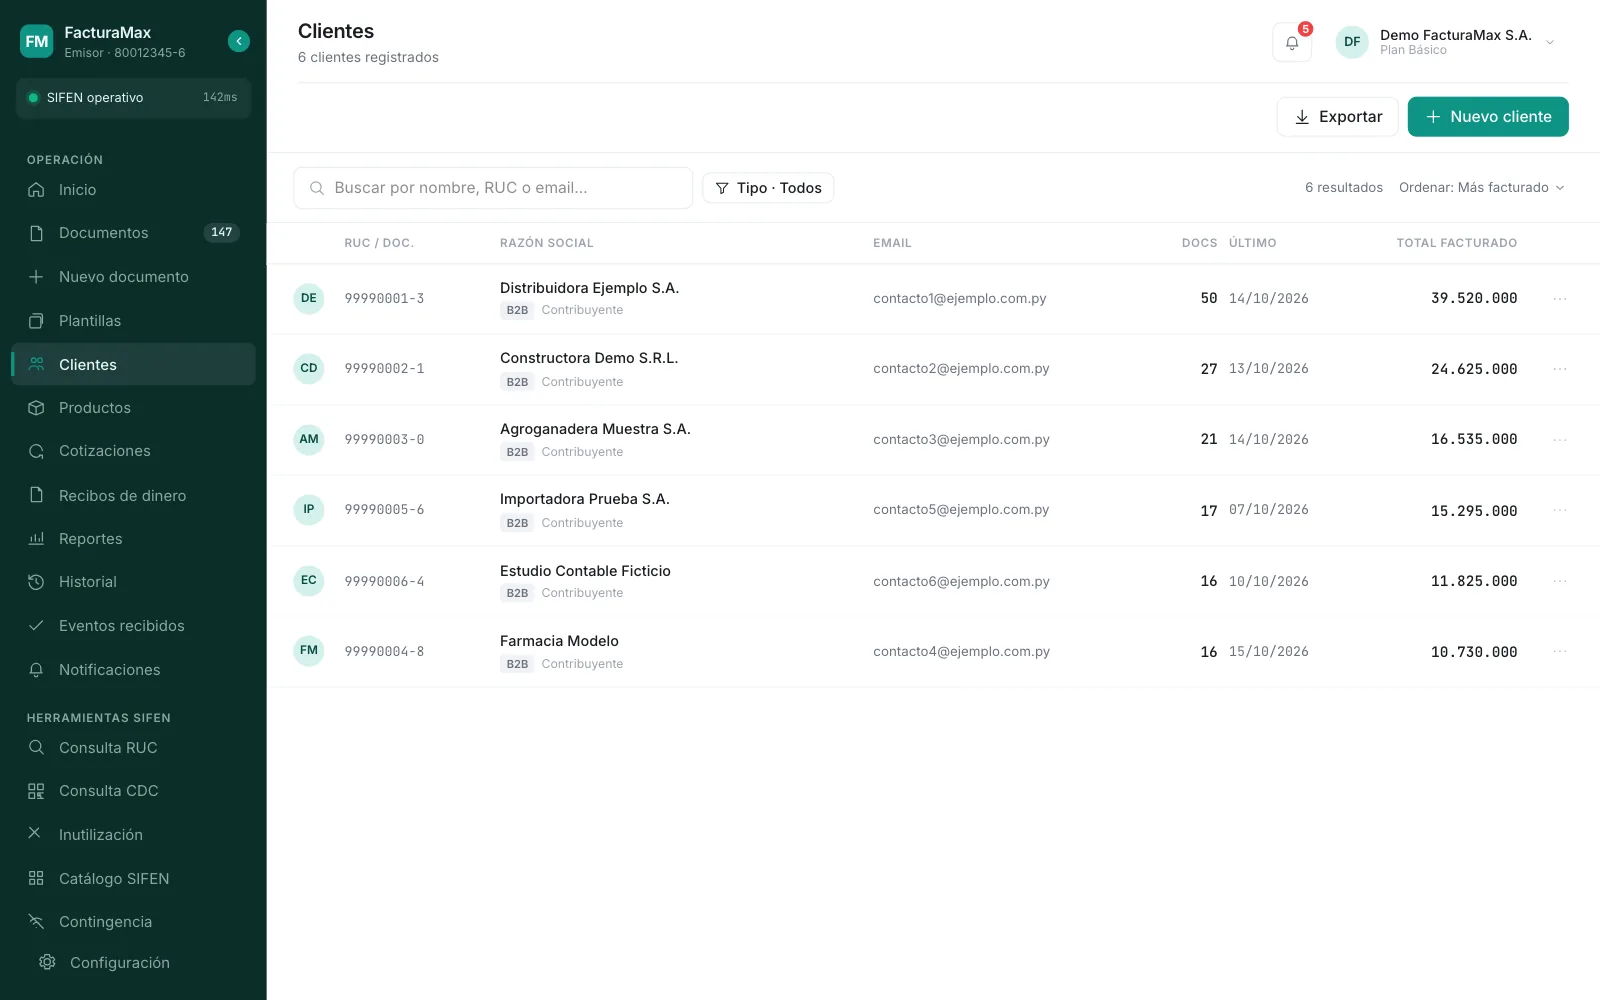This screenshot has width=1600, height=1000.
Task: Open row actions for Constructora Demo S.R.L.
Action: (1559, 369)
